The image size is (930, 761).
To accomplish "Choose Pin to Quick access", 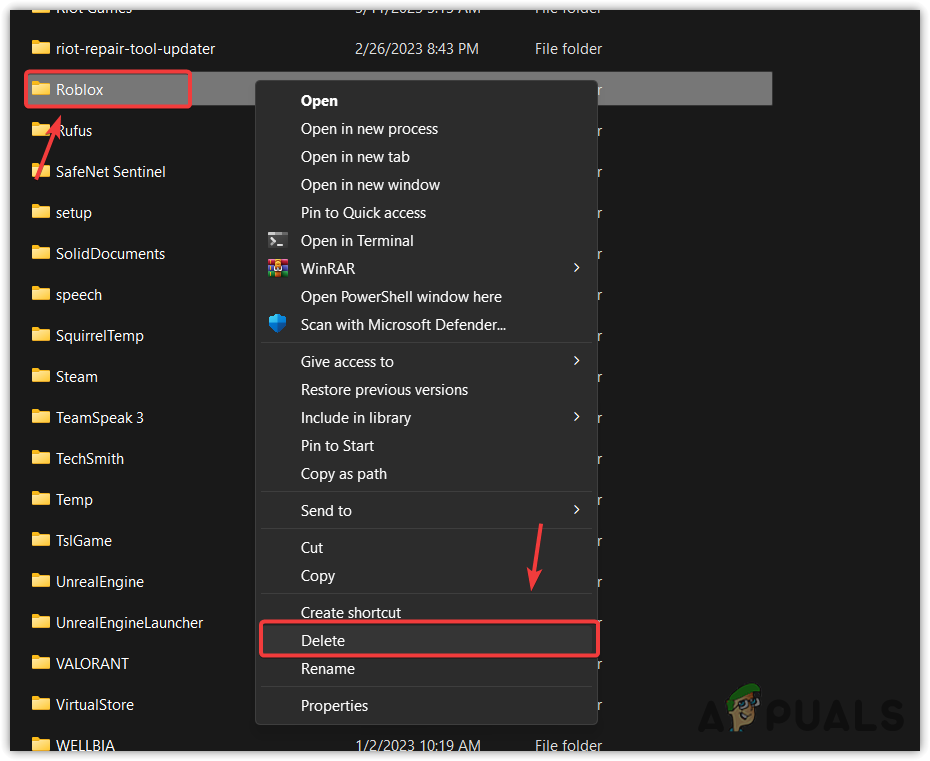I will point(363,212).
